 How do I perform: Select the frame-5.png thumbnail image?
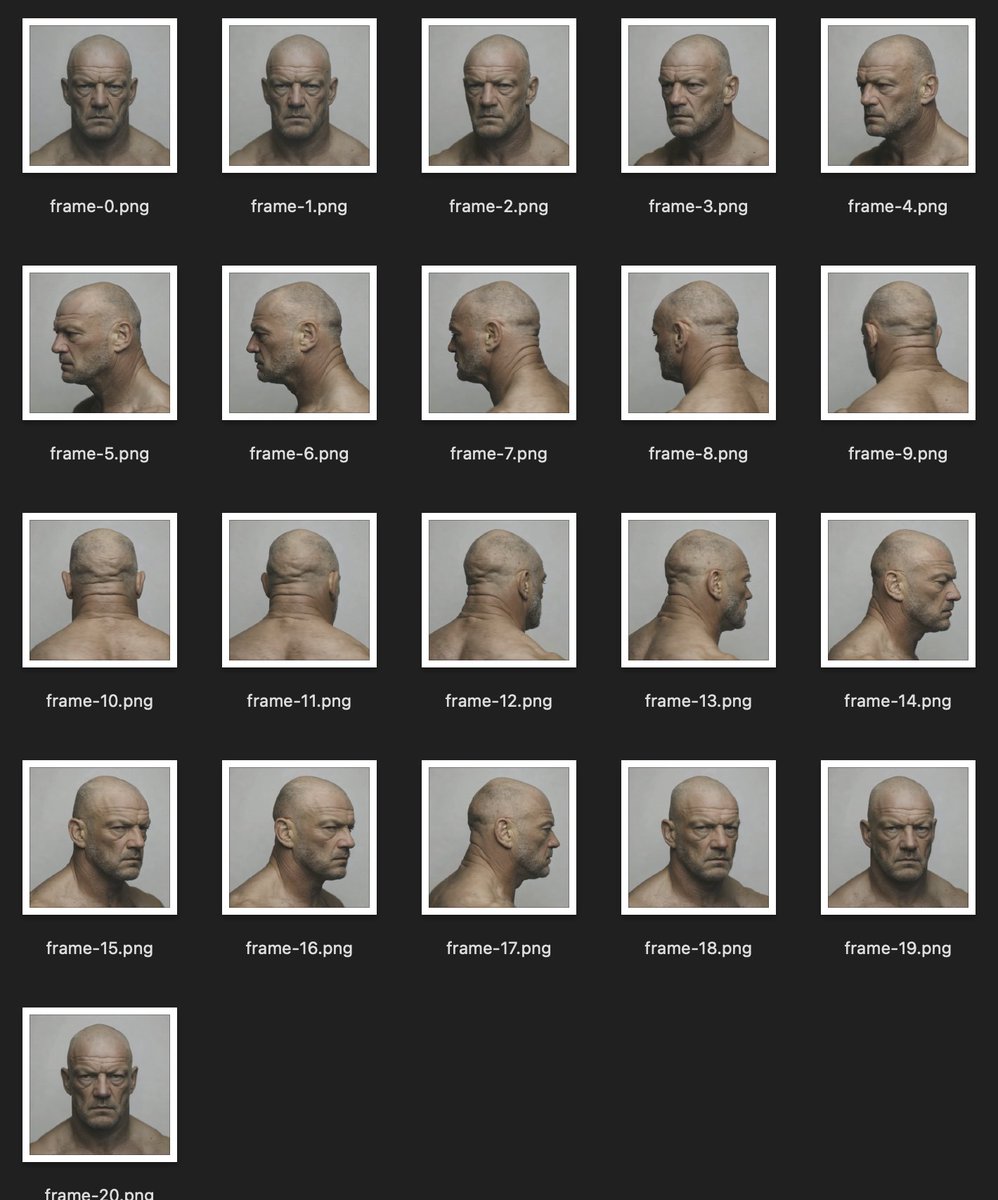click(99, 343)
